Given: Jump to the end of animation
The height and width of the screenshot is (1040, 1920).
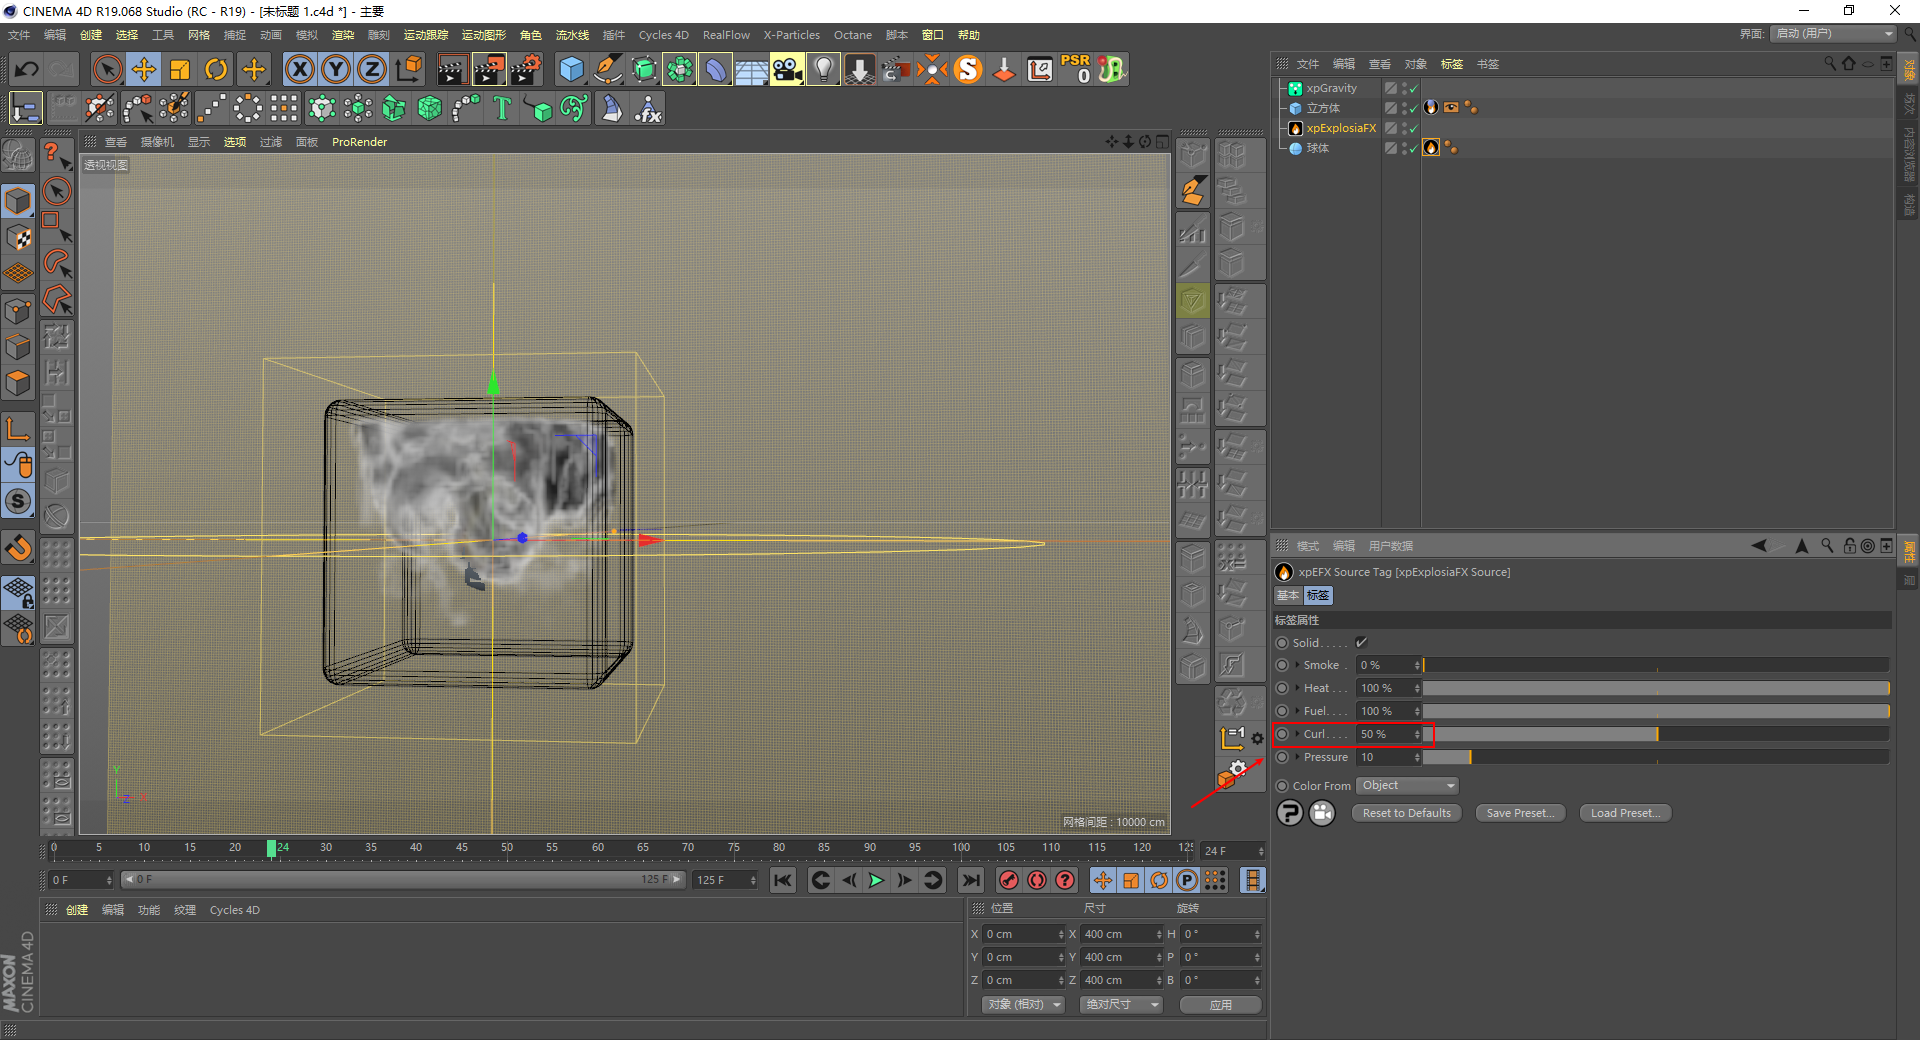Looking at the screenshot, I should click(970, 880).
